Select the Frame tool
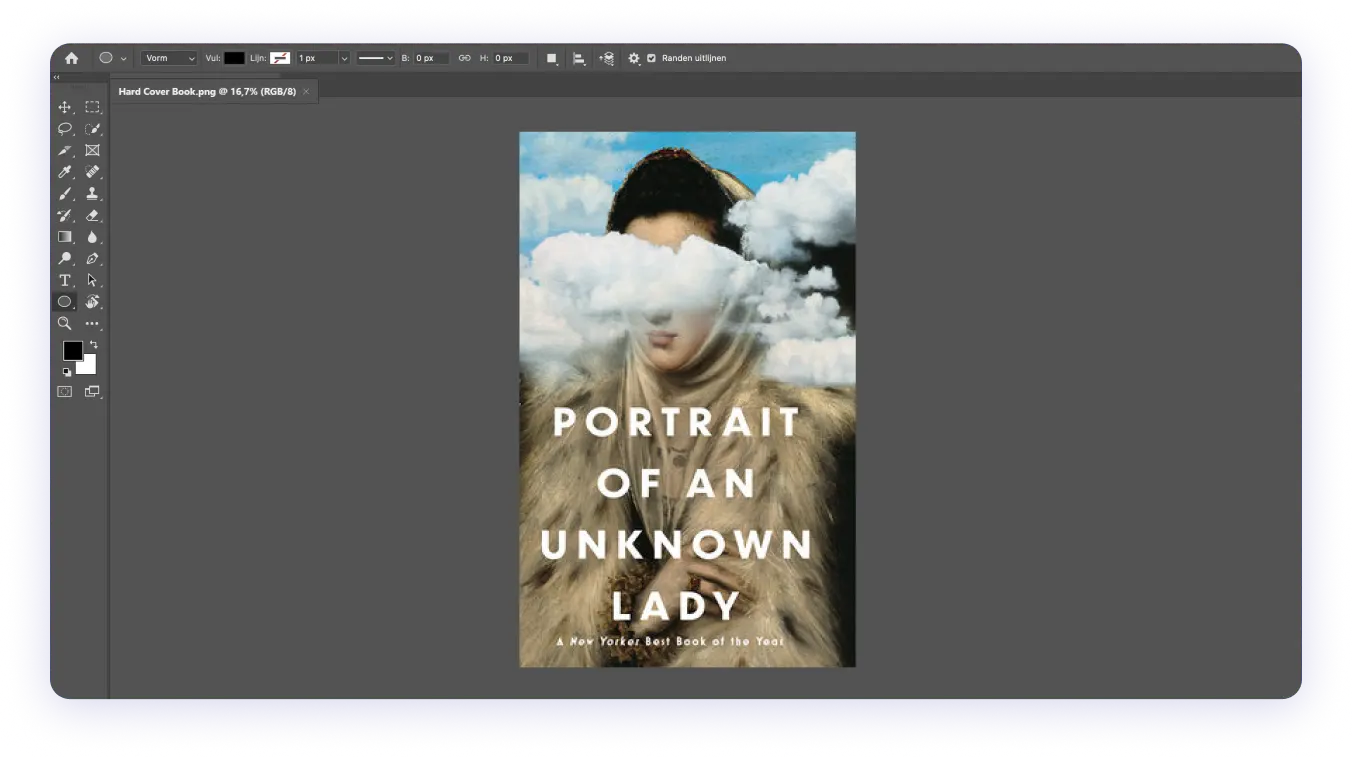The height and width of the screenshot is (757, 1352). (x=92, y=150)
